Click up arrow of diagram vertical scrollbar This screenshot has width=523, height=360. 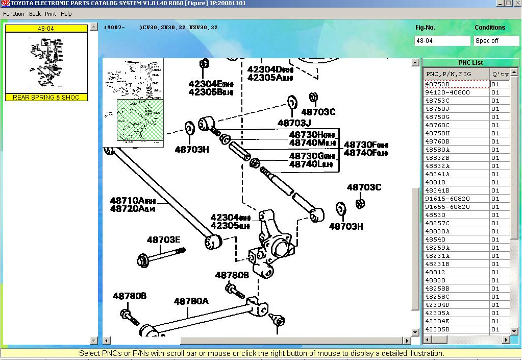point(415,62)
